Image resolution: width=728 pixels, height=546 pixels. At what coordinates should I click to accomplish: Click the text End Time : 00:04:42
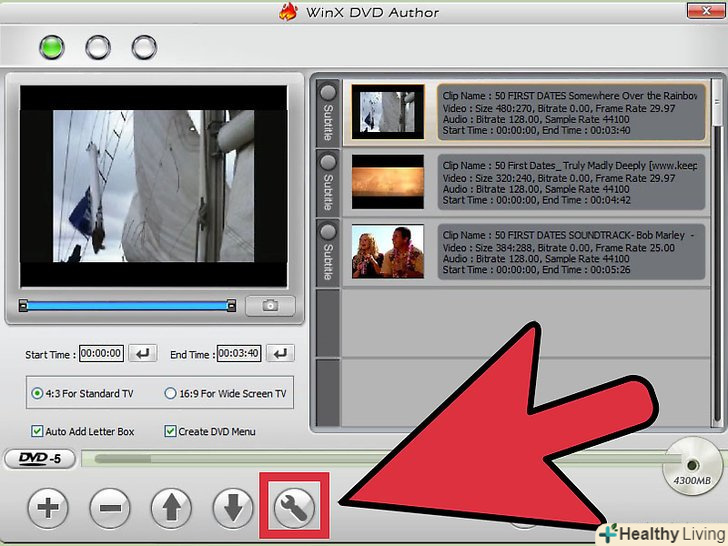[586, 200]
